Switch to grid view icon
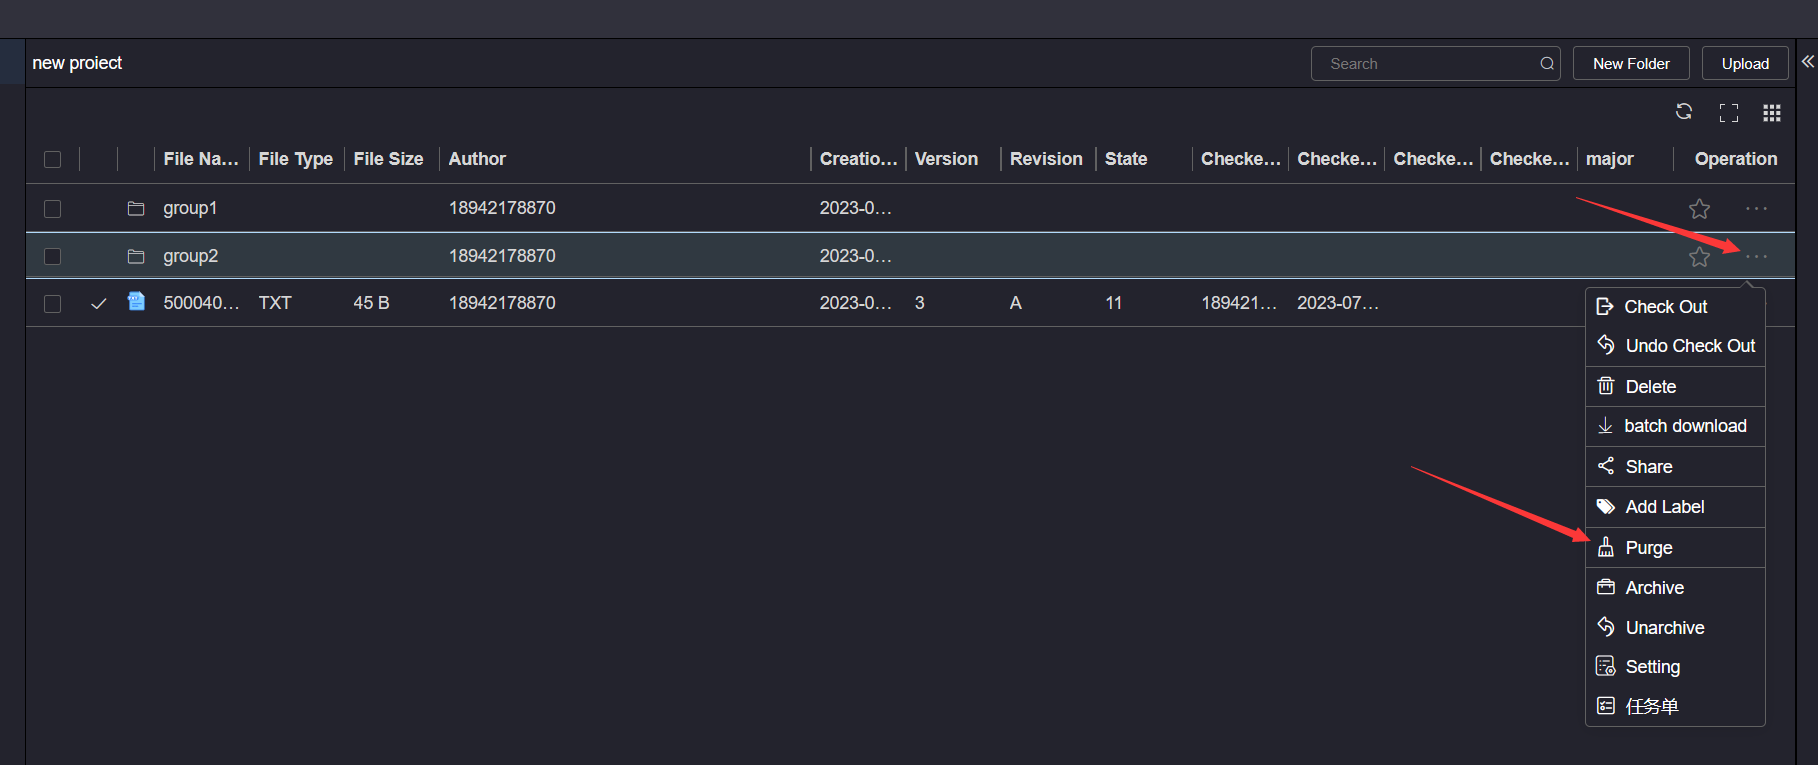 point(1772,113)
